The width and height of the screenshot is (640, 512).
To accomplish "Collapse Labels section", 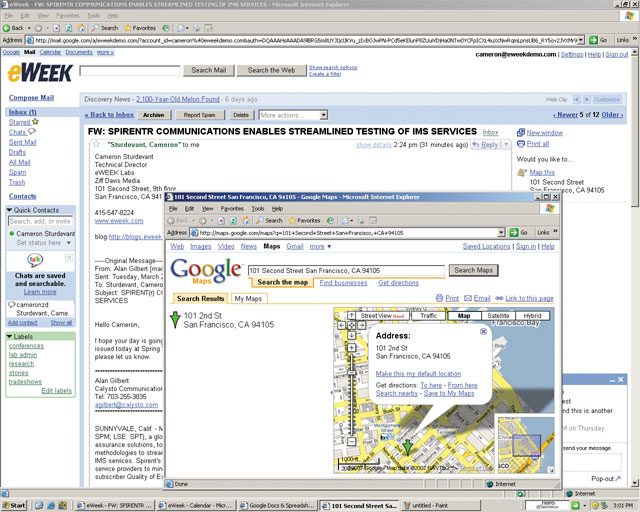I will (9, 336).
